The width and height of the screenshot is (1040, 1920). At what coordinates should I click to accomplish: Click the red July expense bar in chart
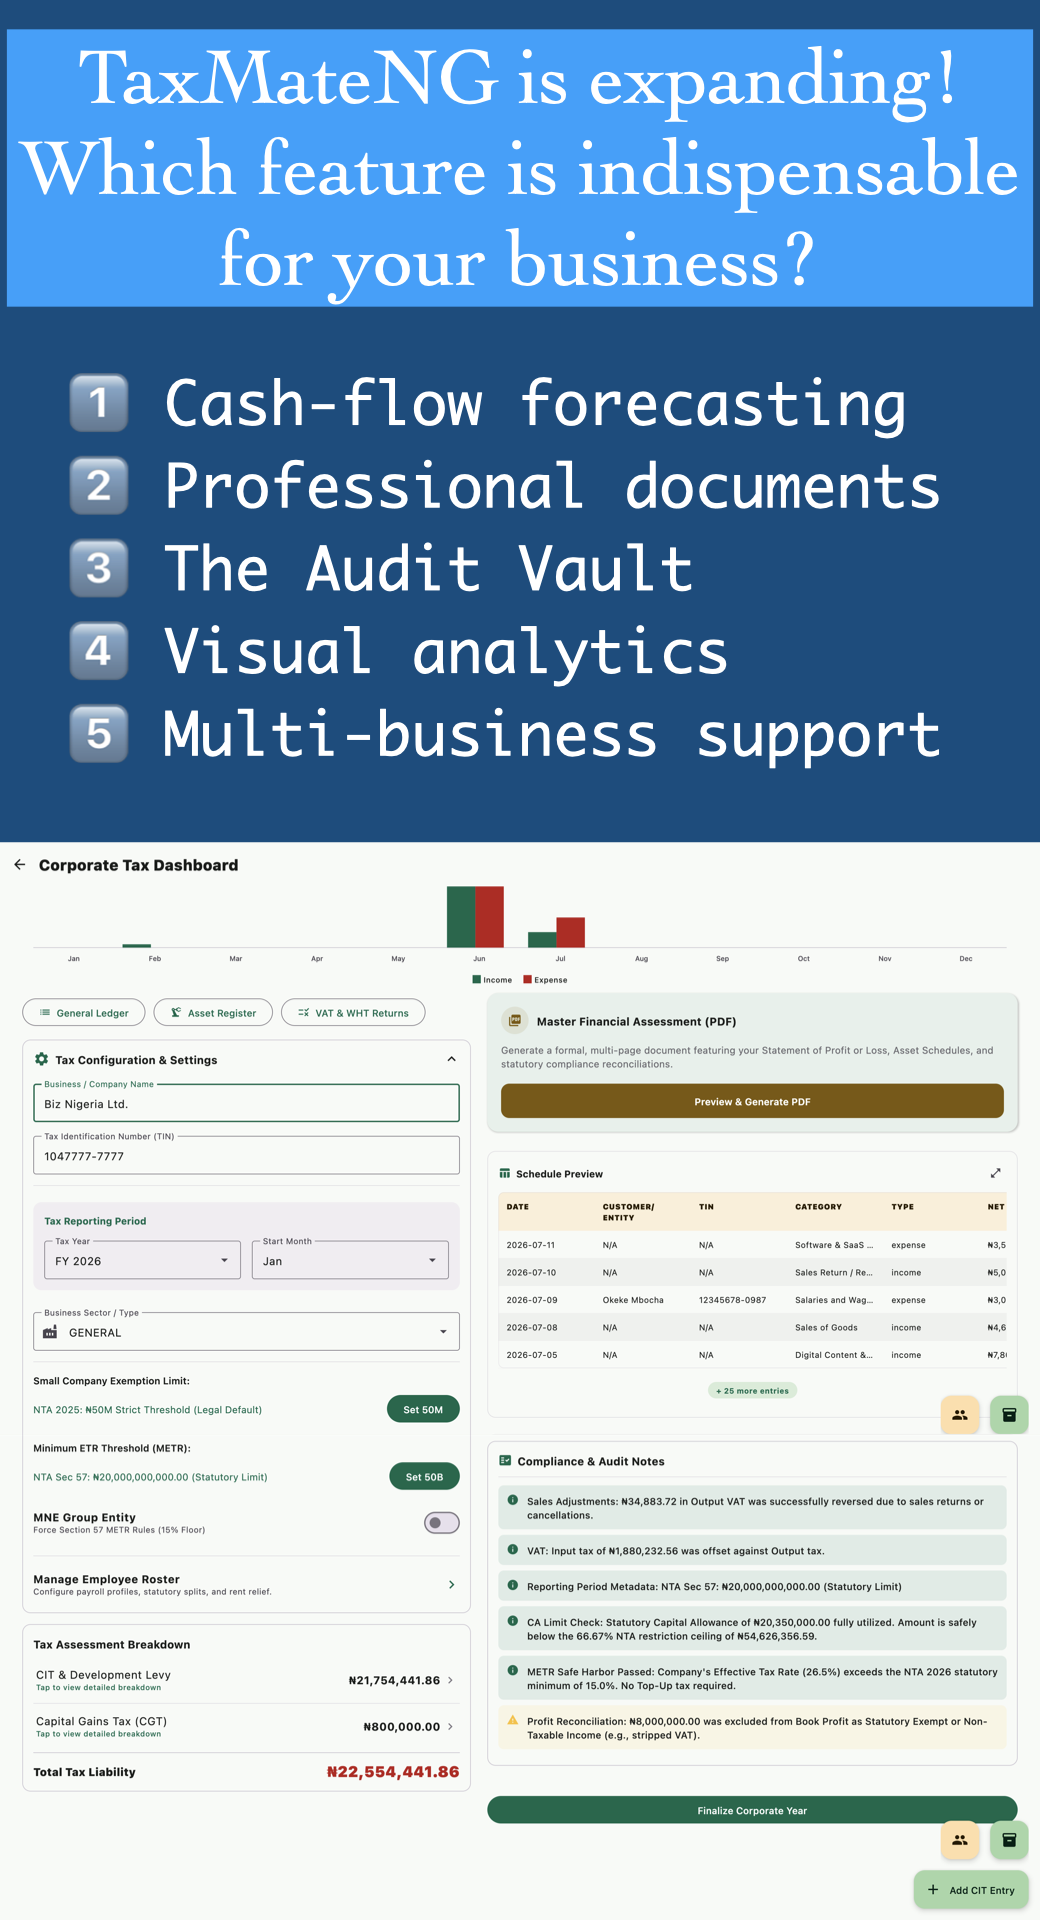(x=570, y=932)
